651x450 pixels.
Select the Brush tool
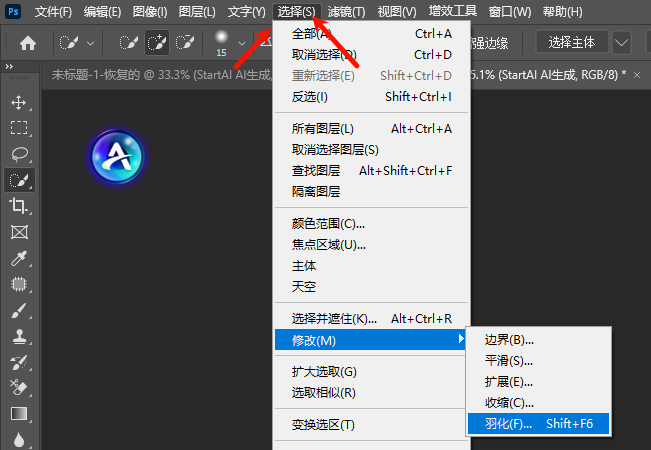18,311
